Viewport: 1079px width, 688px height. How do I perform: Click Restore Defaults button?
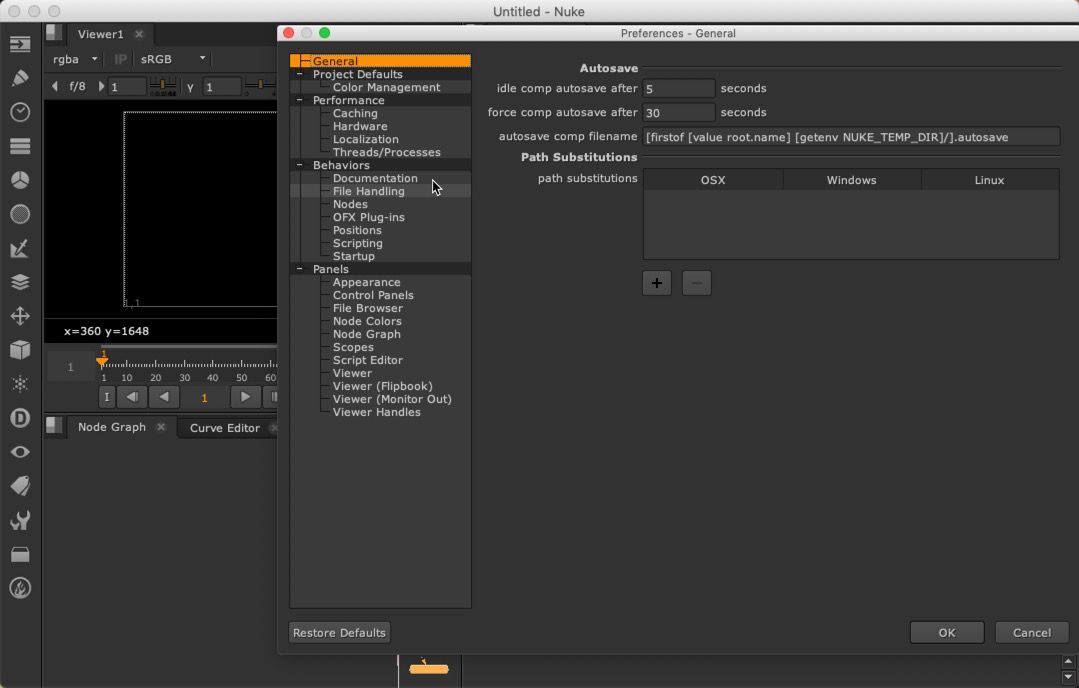pos(339,632)
